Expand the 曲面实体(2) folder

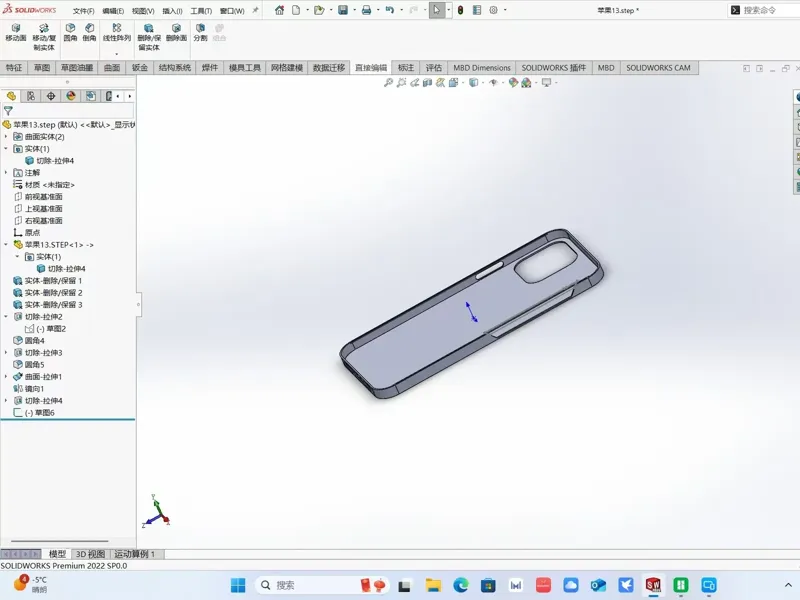pyautogui.click(x=6, y=137)
